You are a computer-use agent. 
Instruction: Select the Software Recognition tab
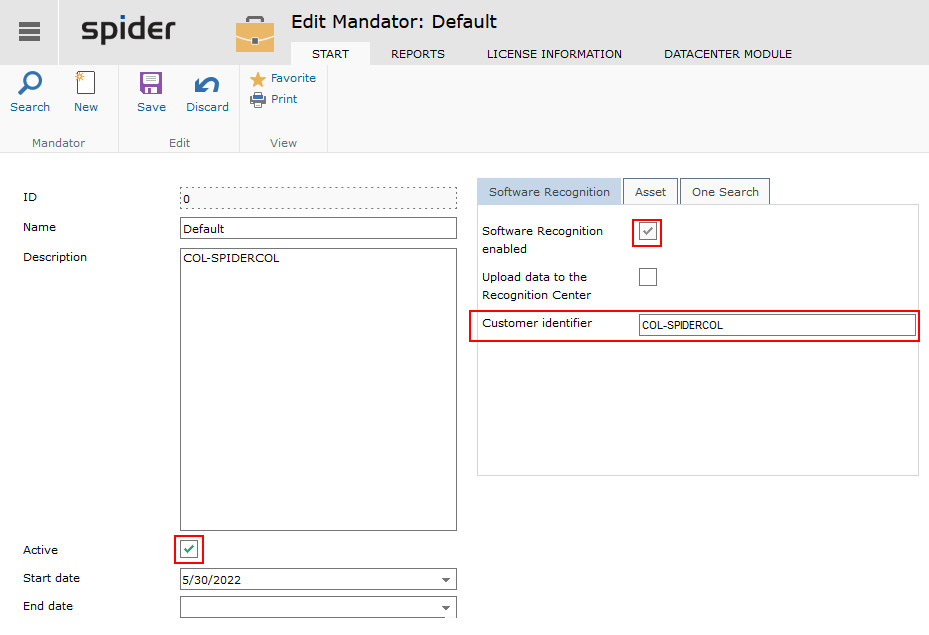[549, 192]
